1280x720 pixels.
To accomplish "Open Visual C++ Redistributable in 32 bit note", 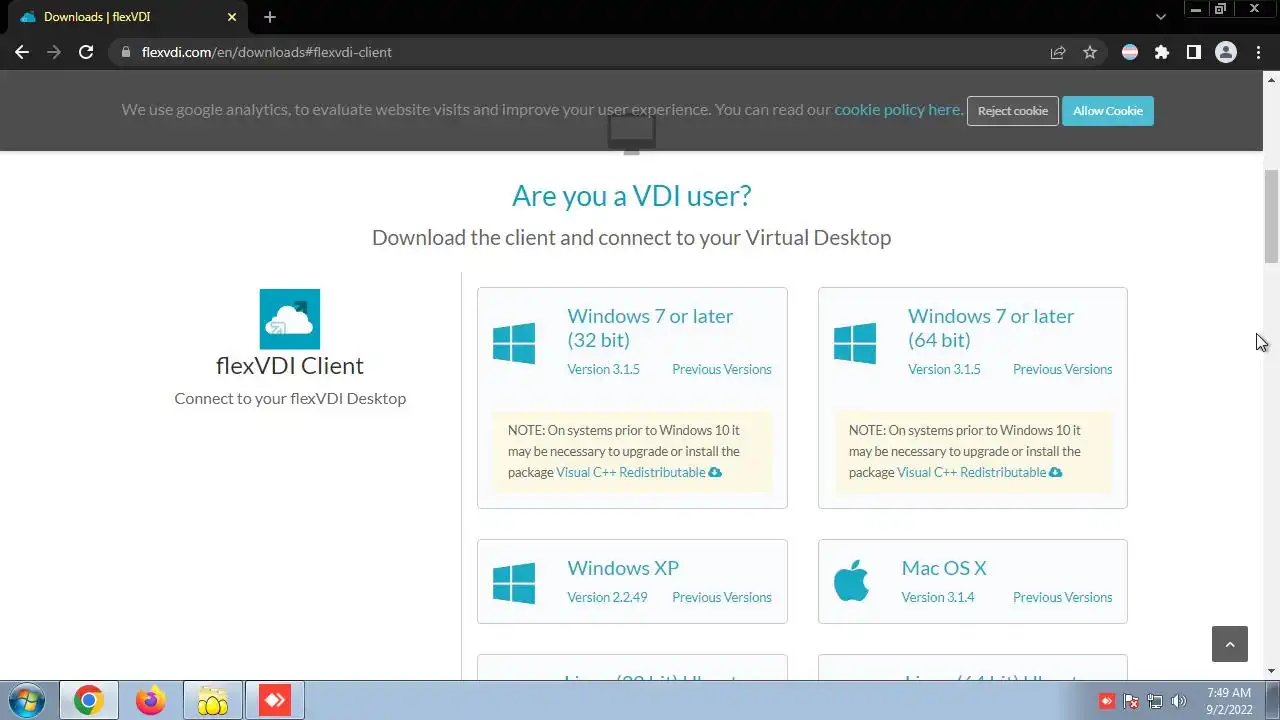I will coord(638,472).
